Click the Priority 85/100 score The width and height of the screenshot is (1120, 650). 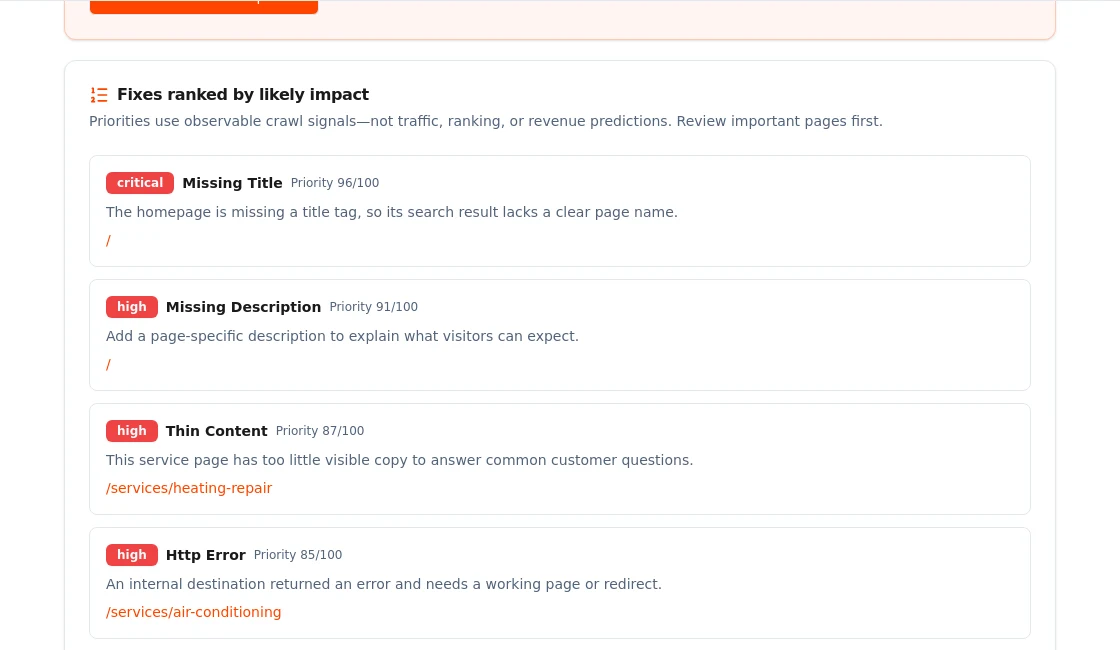(298, 555)
